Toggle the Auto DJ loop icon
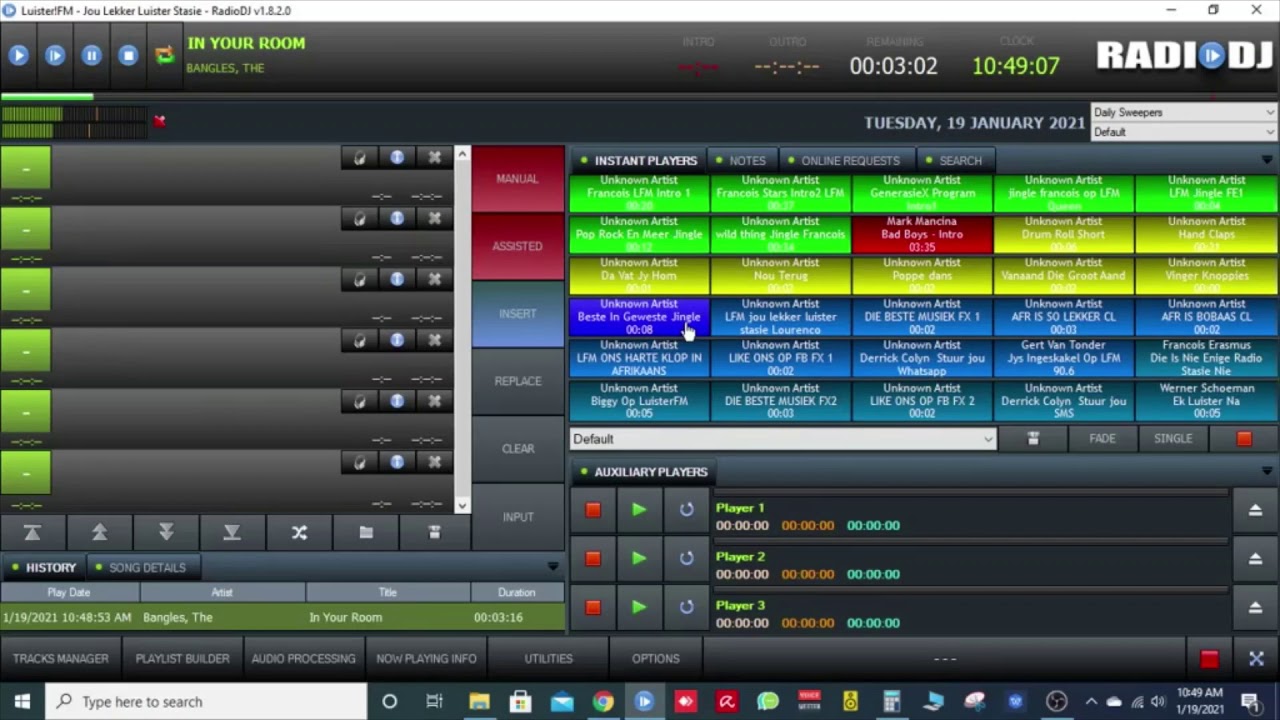Viewport: 1280px width, 720px height. click(164, 56)
